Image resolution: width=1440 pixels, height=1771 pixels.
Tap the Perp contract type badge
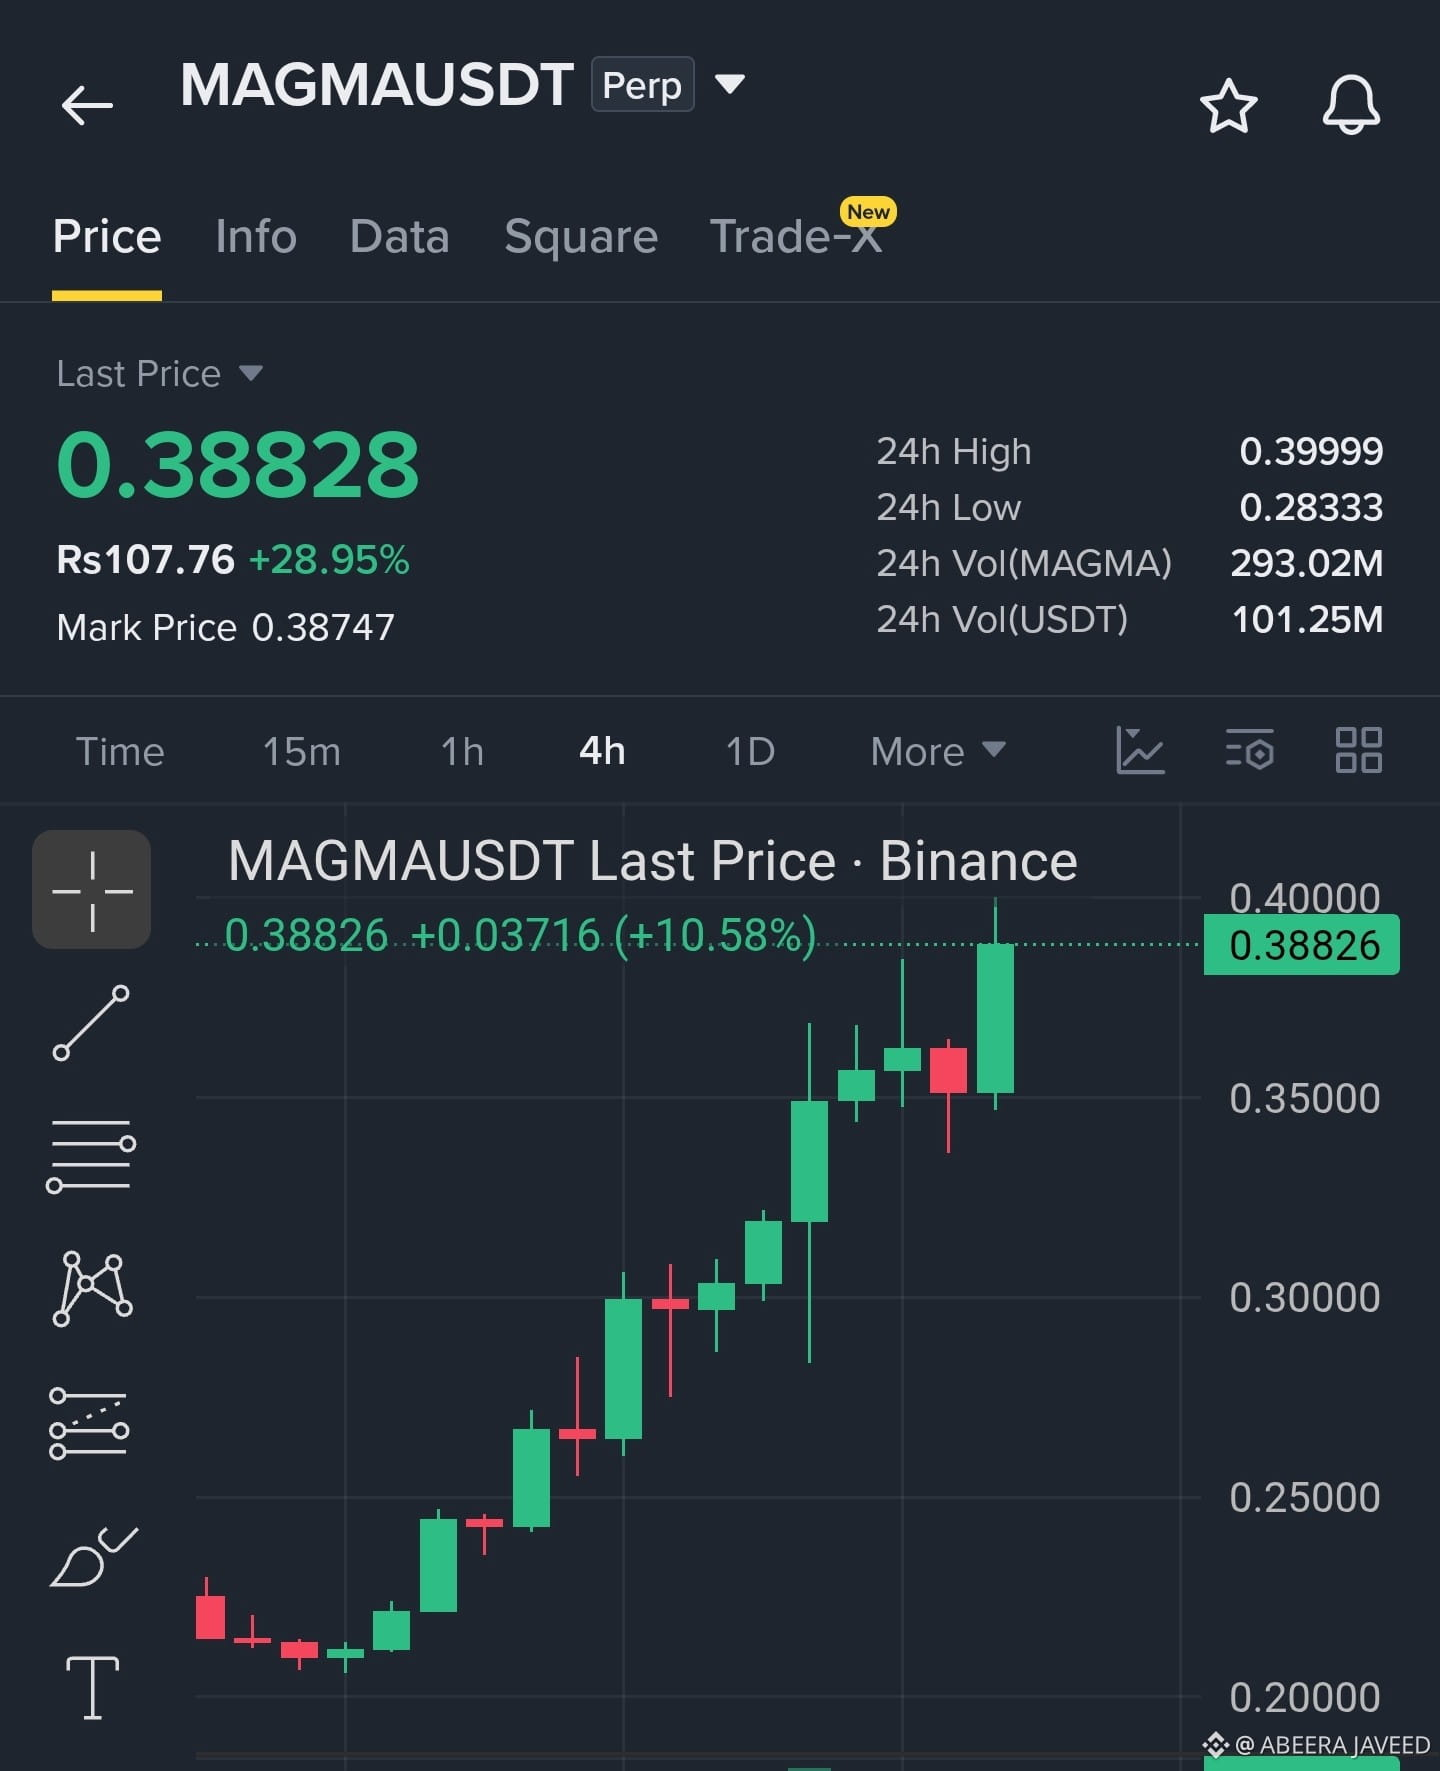643,84
